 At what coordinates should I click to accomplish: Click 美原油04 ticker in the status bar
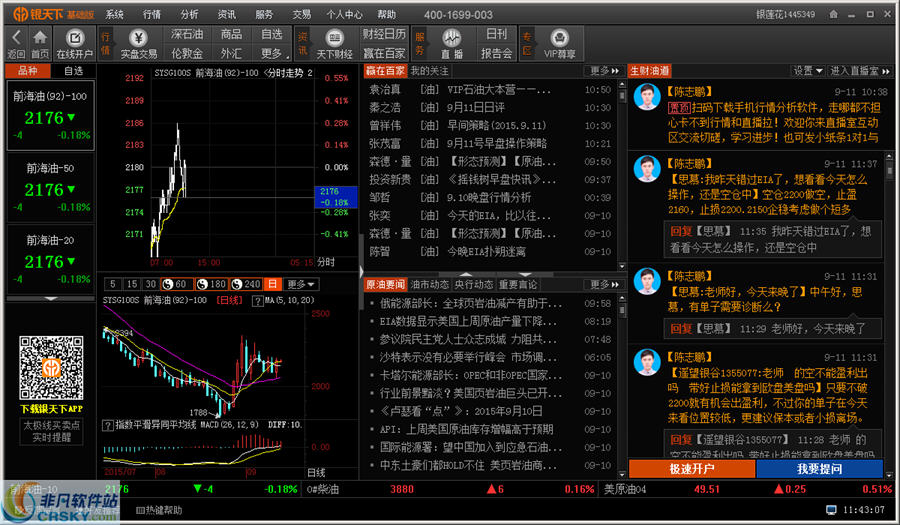point(625,489)
